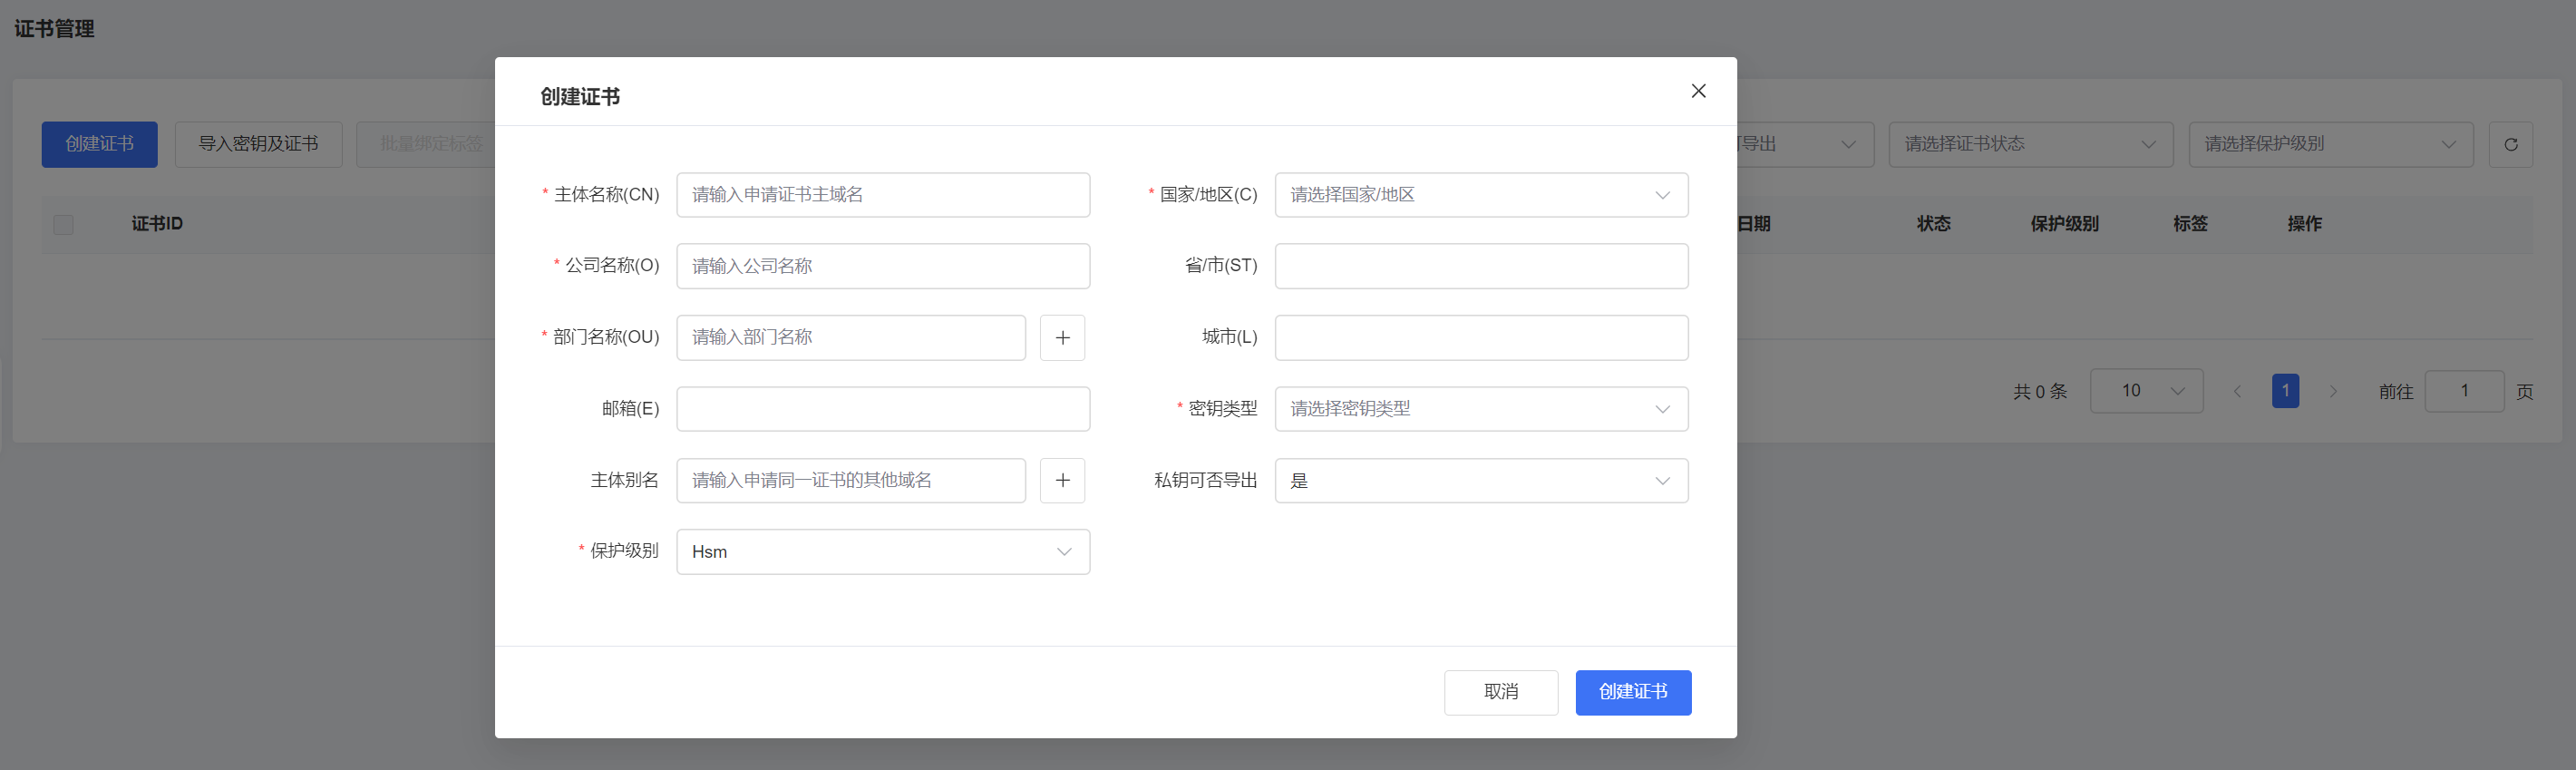
Task: Click 证书管理 page title
Action: click(x=54, y=29)
